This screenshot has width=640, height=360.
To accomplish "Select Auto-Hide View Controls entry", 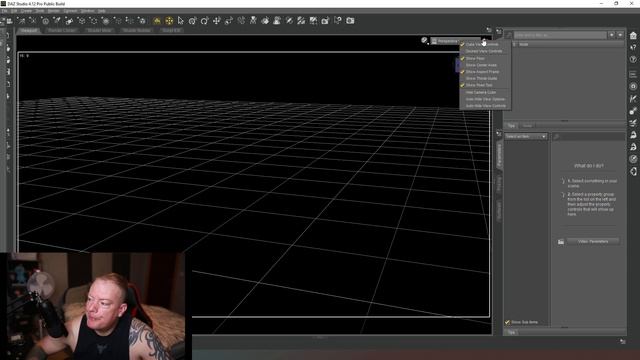I will point(485,106).
